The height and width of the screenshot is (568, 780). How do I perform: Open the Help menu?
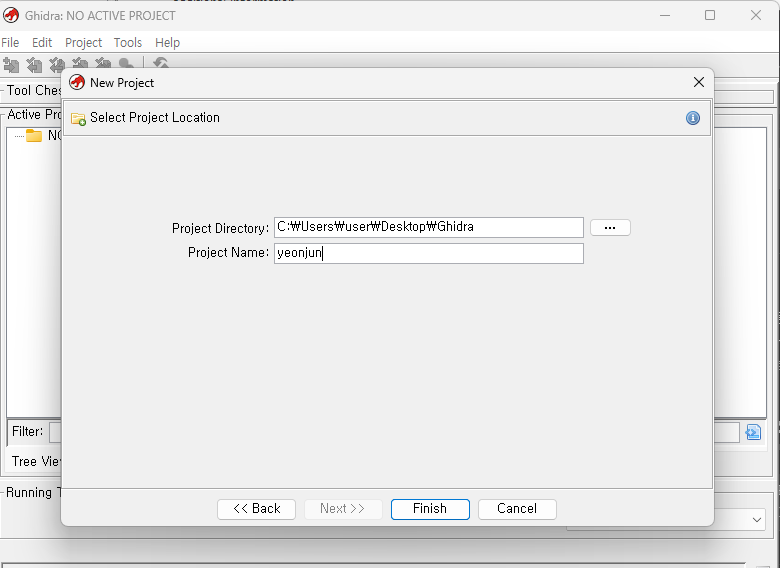click(167, 43)
